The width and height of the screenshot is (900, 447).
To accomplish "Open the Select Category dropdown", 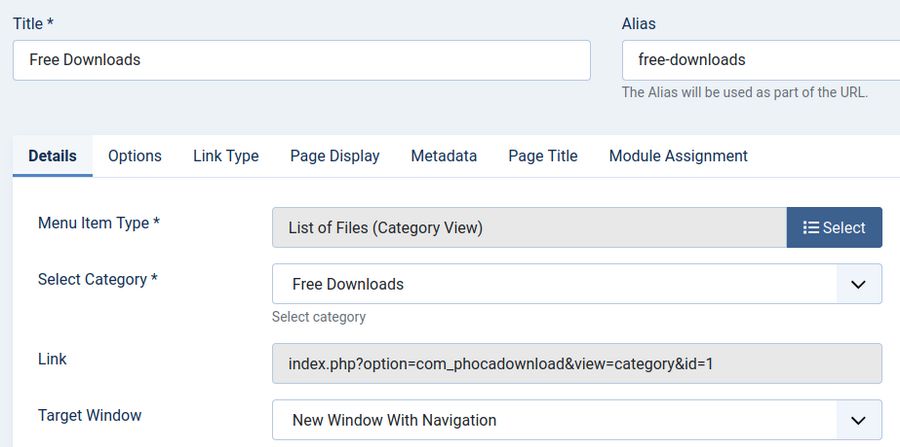I will [x=555, y=284].
